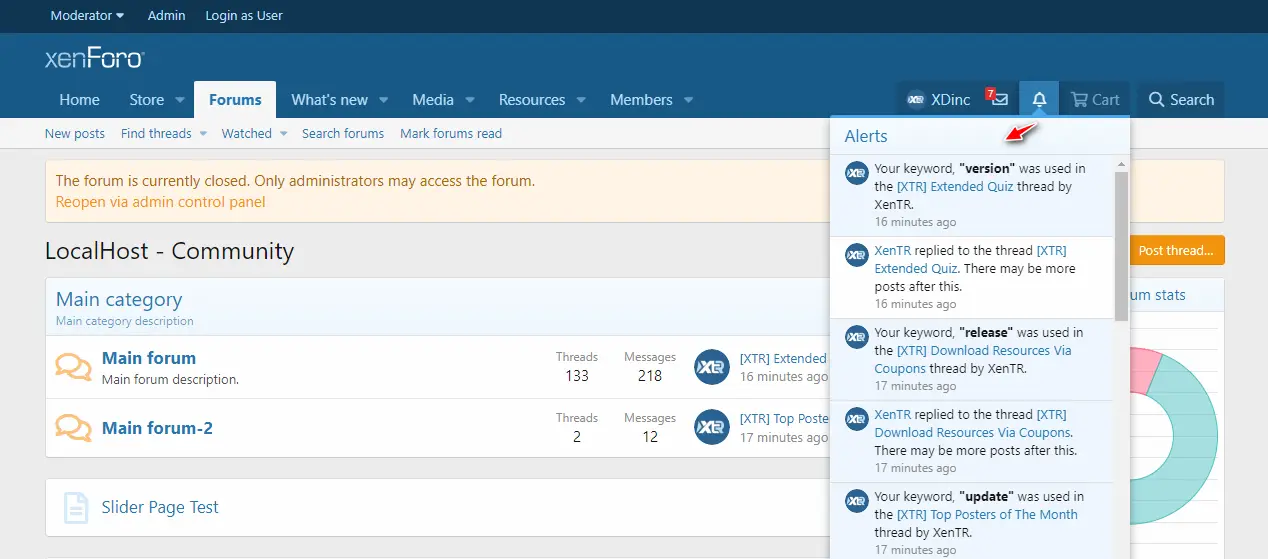
Task: Click avatar on "update" keyword alert
Action: [856, 501]
